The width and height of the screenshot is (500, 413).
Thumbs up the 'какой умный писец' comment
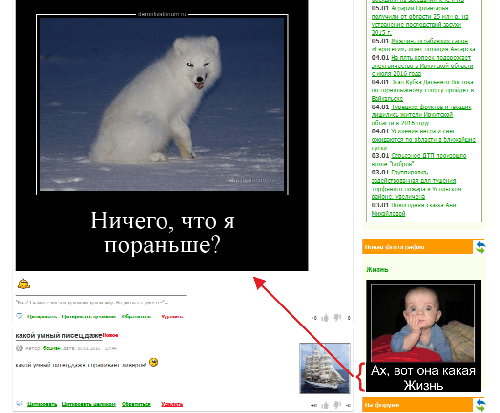pyautogui.click(x=325, y=405)
